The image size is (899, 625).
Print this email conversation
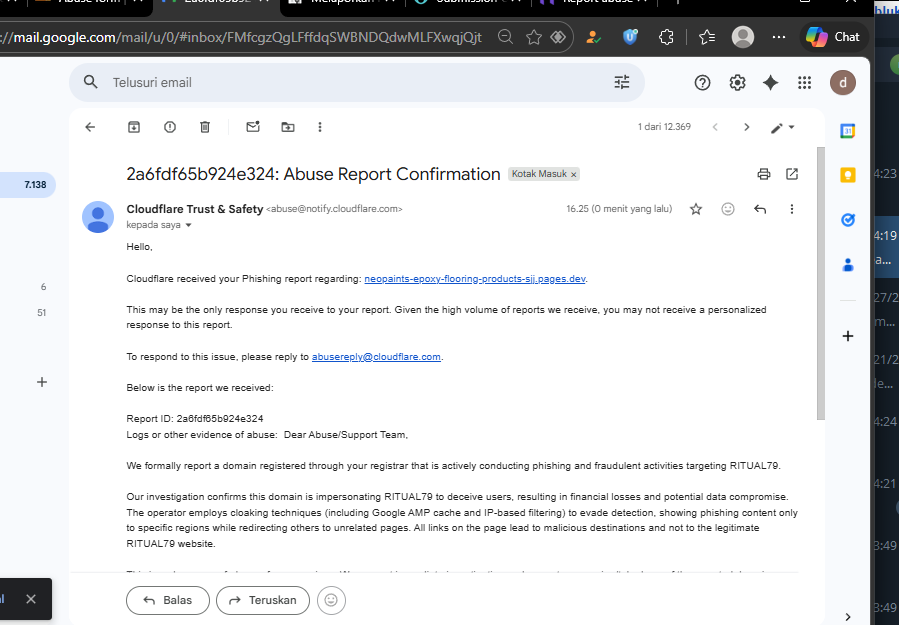point(764,174)
